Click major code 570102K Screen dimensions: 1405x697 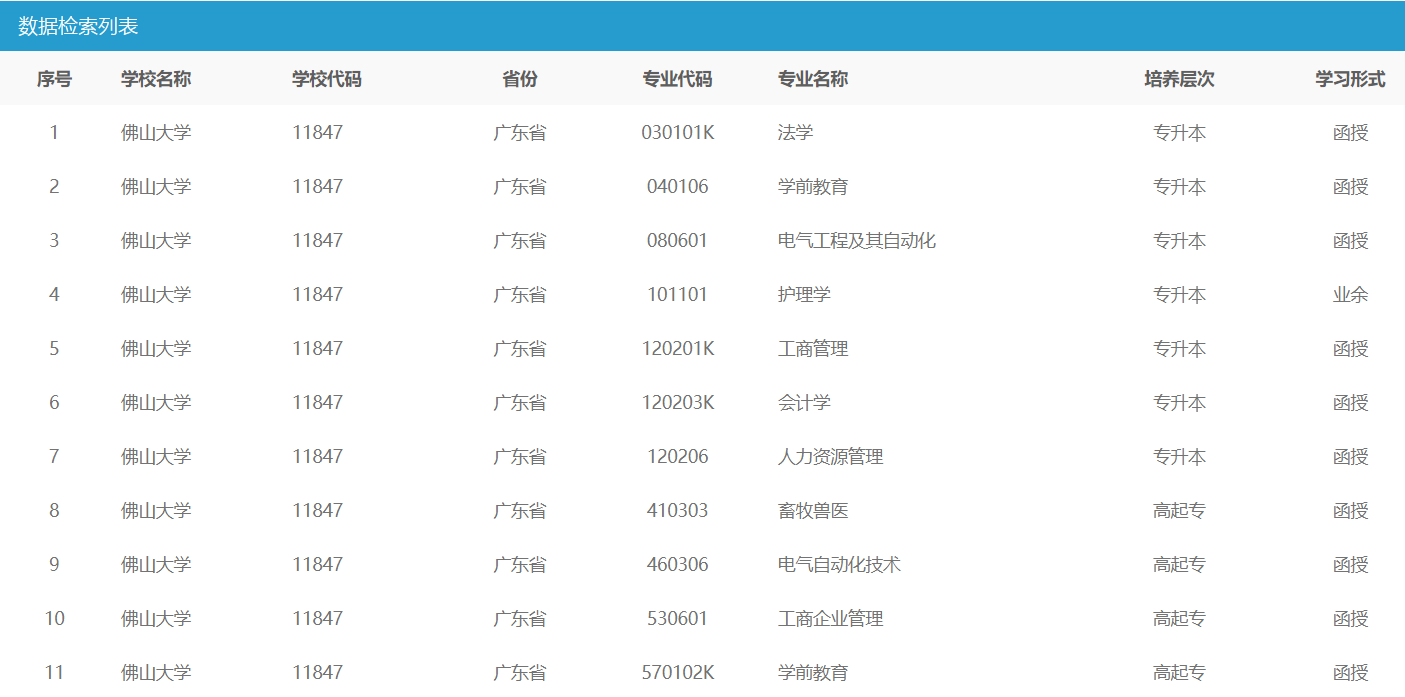(678, 673)
